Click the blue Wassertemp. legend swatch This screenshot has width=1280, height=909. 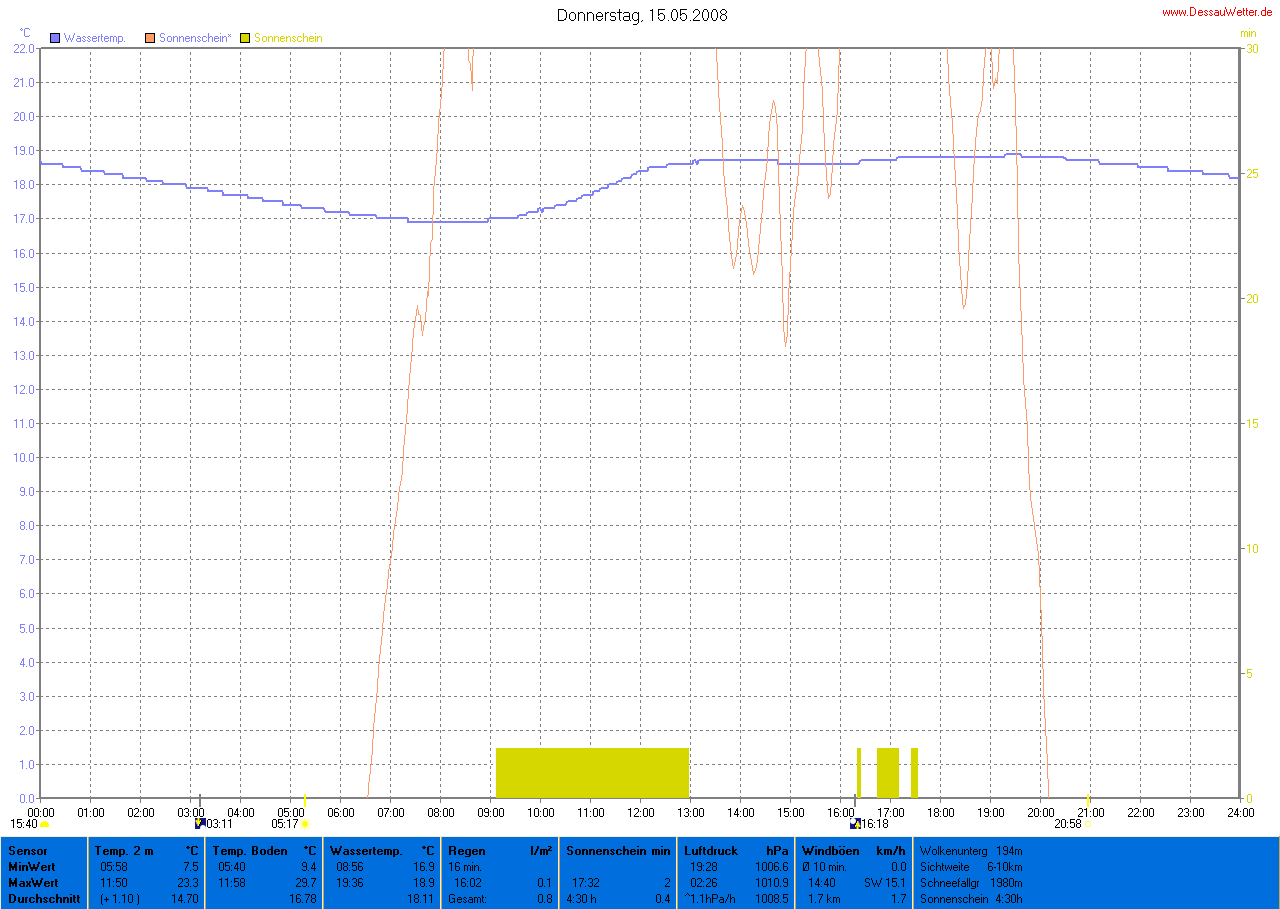click(x=56, y=38)
